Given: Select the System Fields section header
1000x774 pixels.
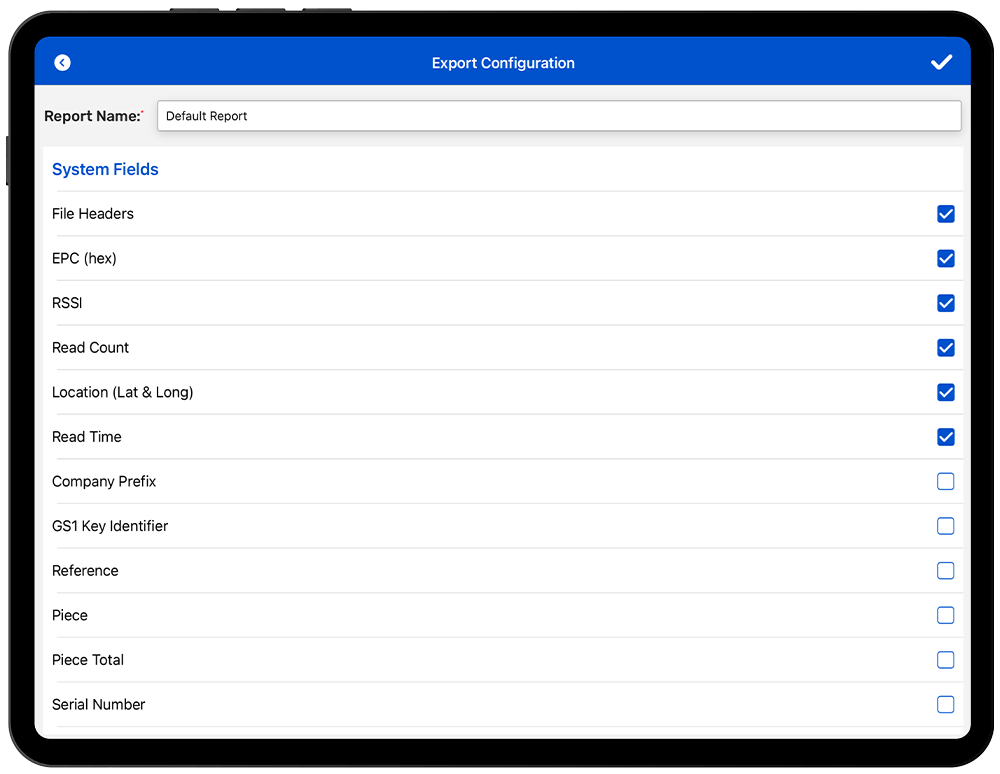Looking at the screenshot, I should click(x=105, y=170).
